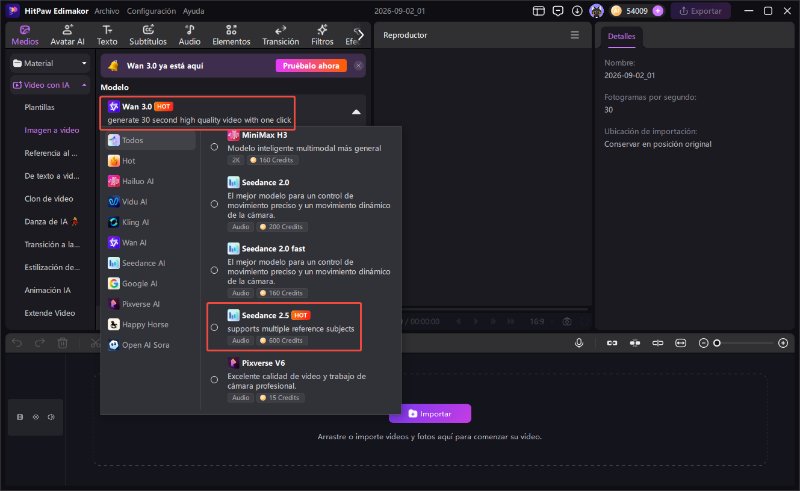This screenshot has height=491, width=800.
Task: Click the user avatar icon
Action: coord(596,11)
